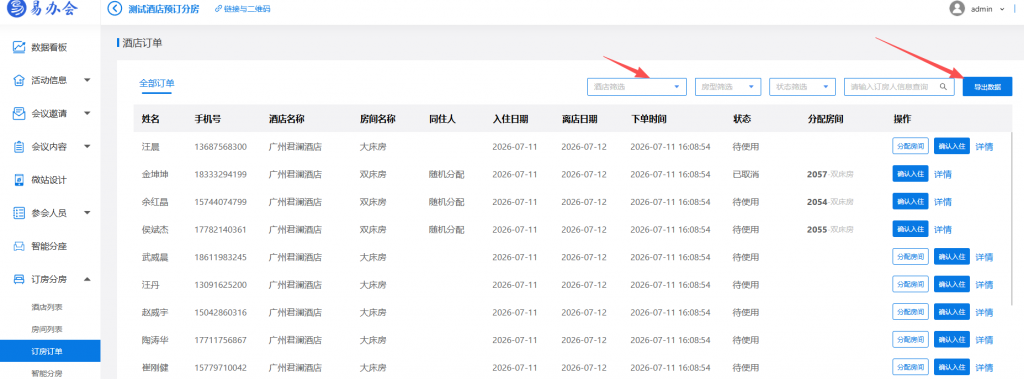The width and height of the screenshot is (1024, 379).
Task: Click the 会议邀请 envelope icon
Action: click(19, 114)
